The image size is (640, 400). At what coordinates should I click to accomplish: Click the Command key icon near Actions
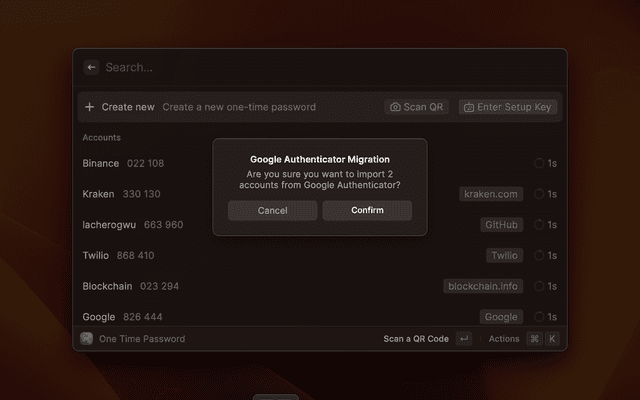pyautogui.click(x=534, y=339)
